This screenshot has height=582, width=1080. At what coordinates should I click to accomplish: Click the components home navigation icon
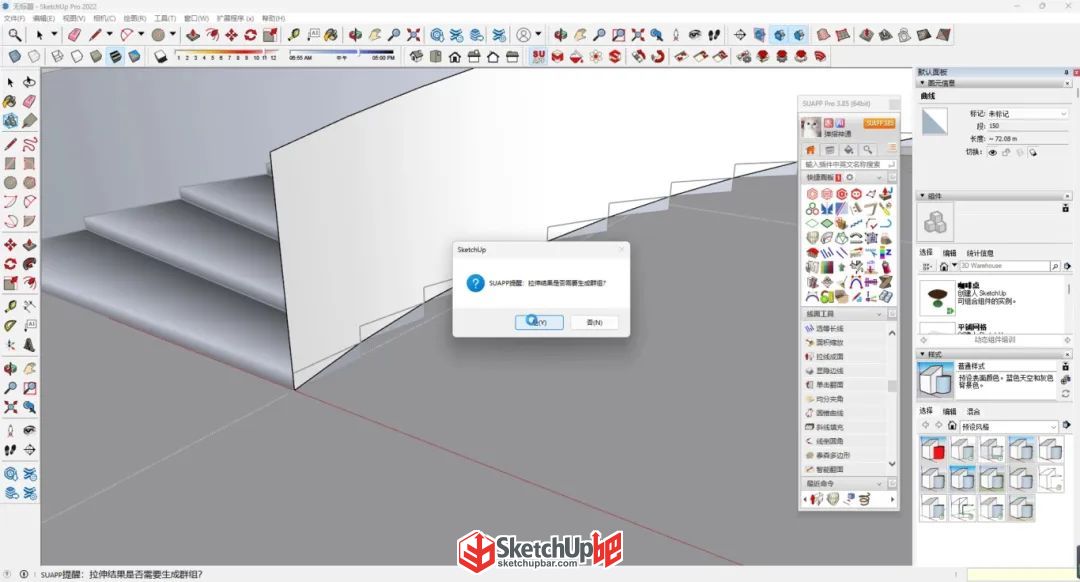coord(944,266)
